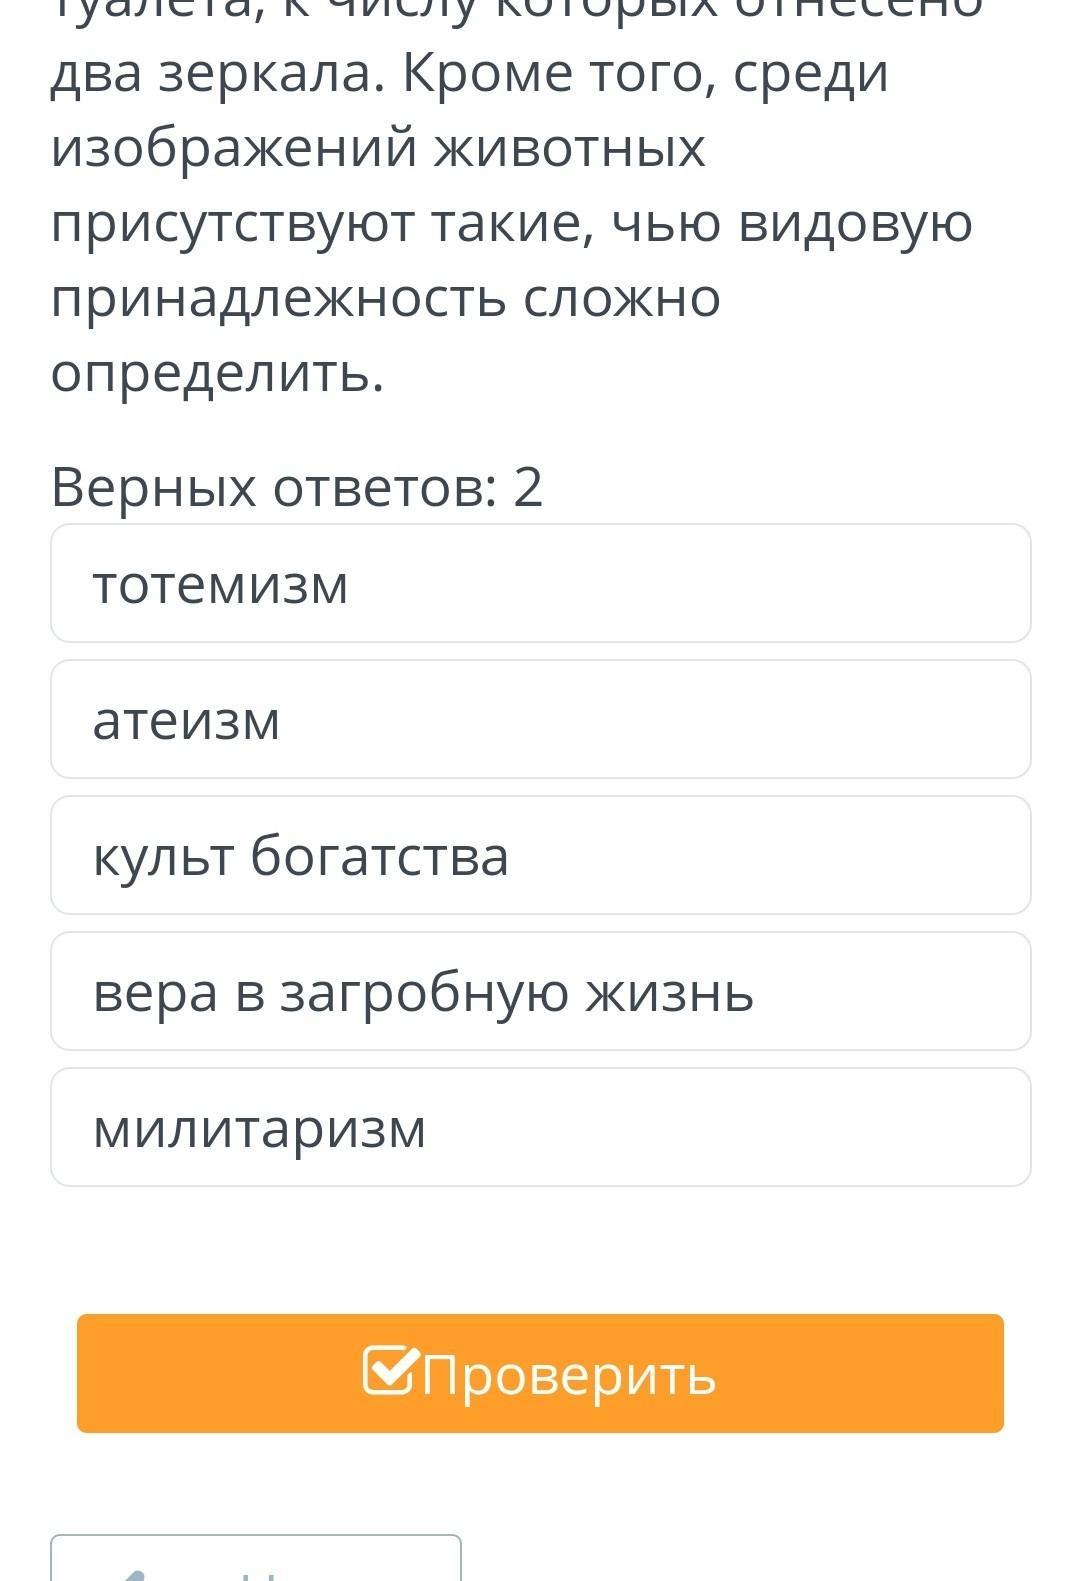
Task: Click the checkmark icon on the Проверить button
Action: coord(388,1371)
